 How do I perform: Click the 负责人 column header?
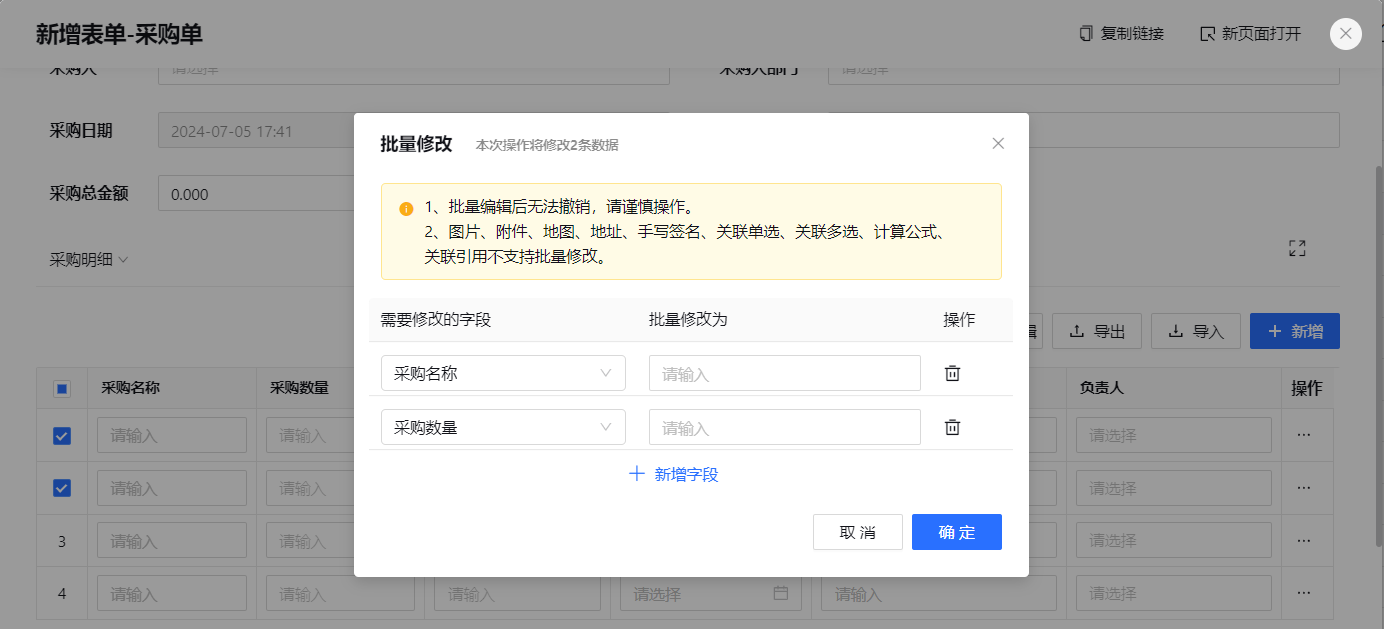click(1101, 387)
